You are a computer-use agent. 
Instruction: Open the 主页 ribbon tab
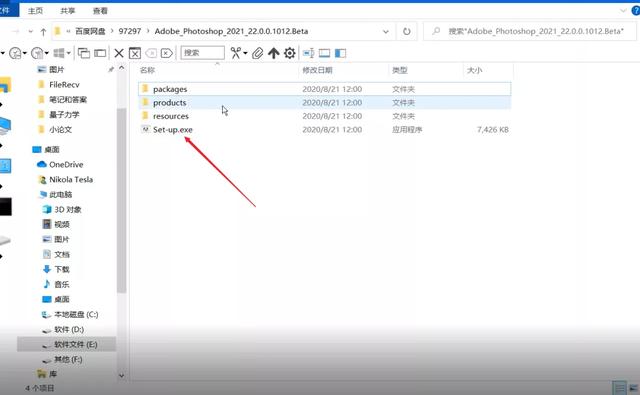click(35, 11)
